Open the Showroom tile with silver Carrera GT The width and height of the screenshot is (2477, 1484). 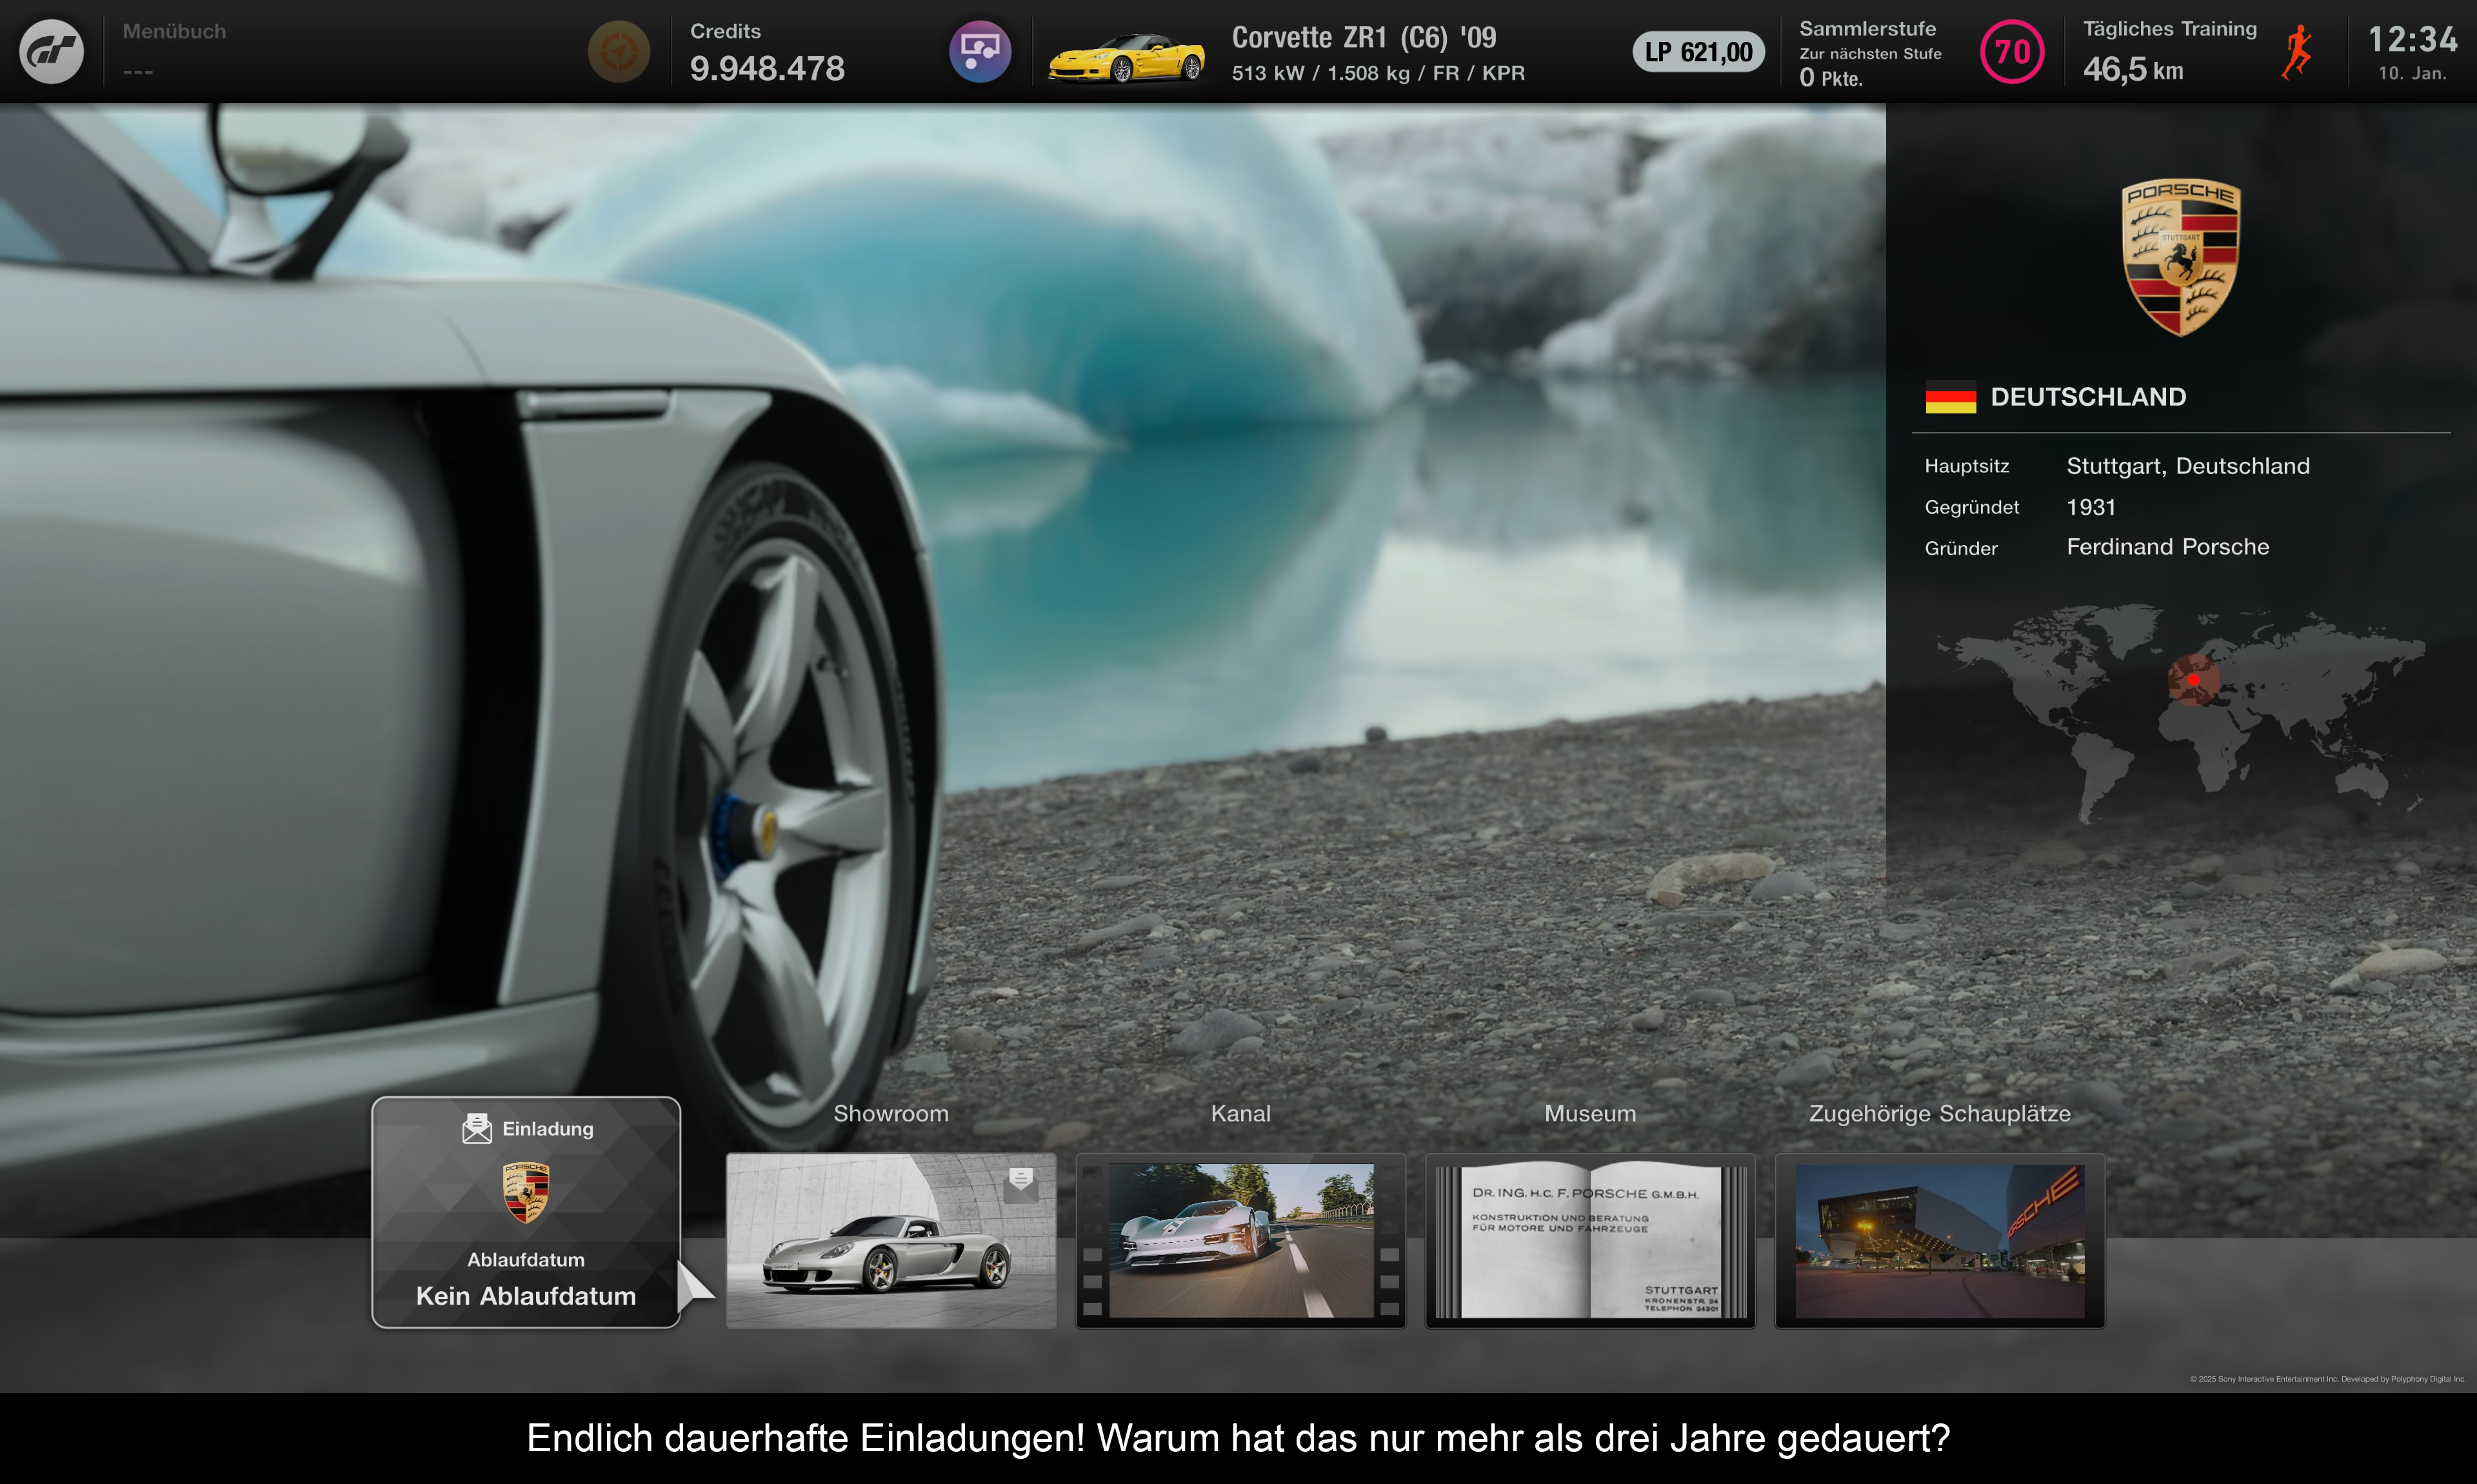[890, 1240]
